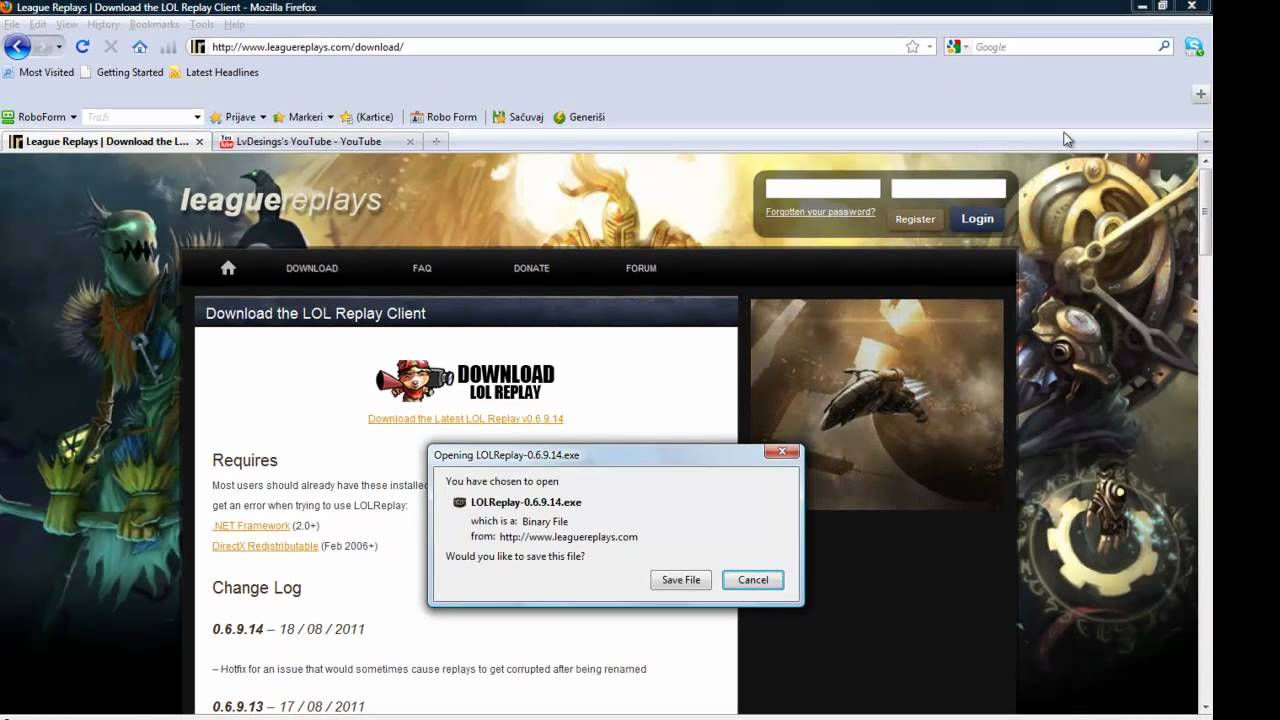Open the Help menu

click(x=234, y=24)
